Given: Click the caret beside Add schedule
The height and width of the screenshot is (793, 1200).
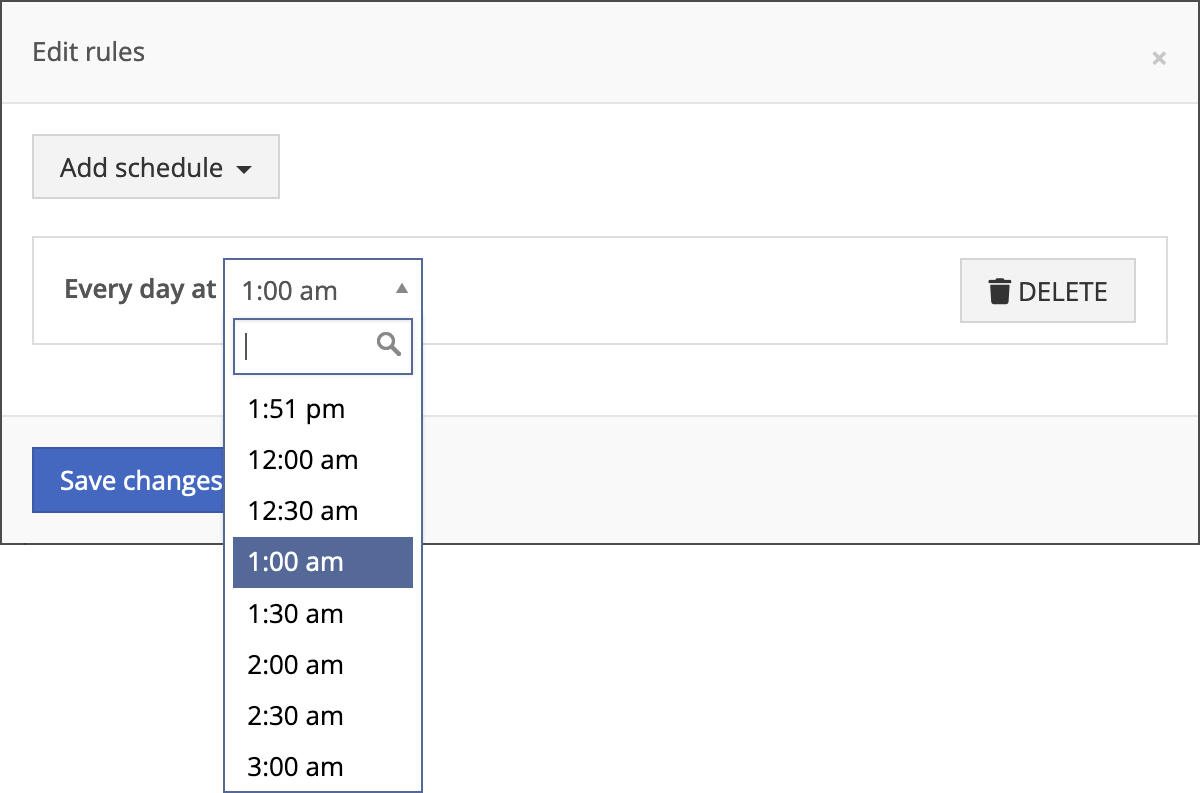Looking at the screenshot, I should point(243,169).
